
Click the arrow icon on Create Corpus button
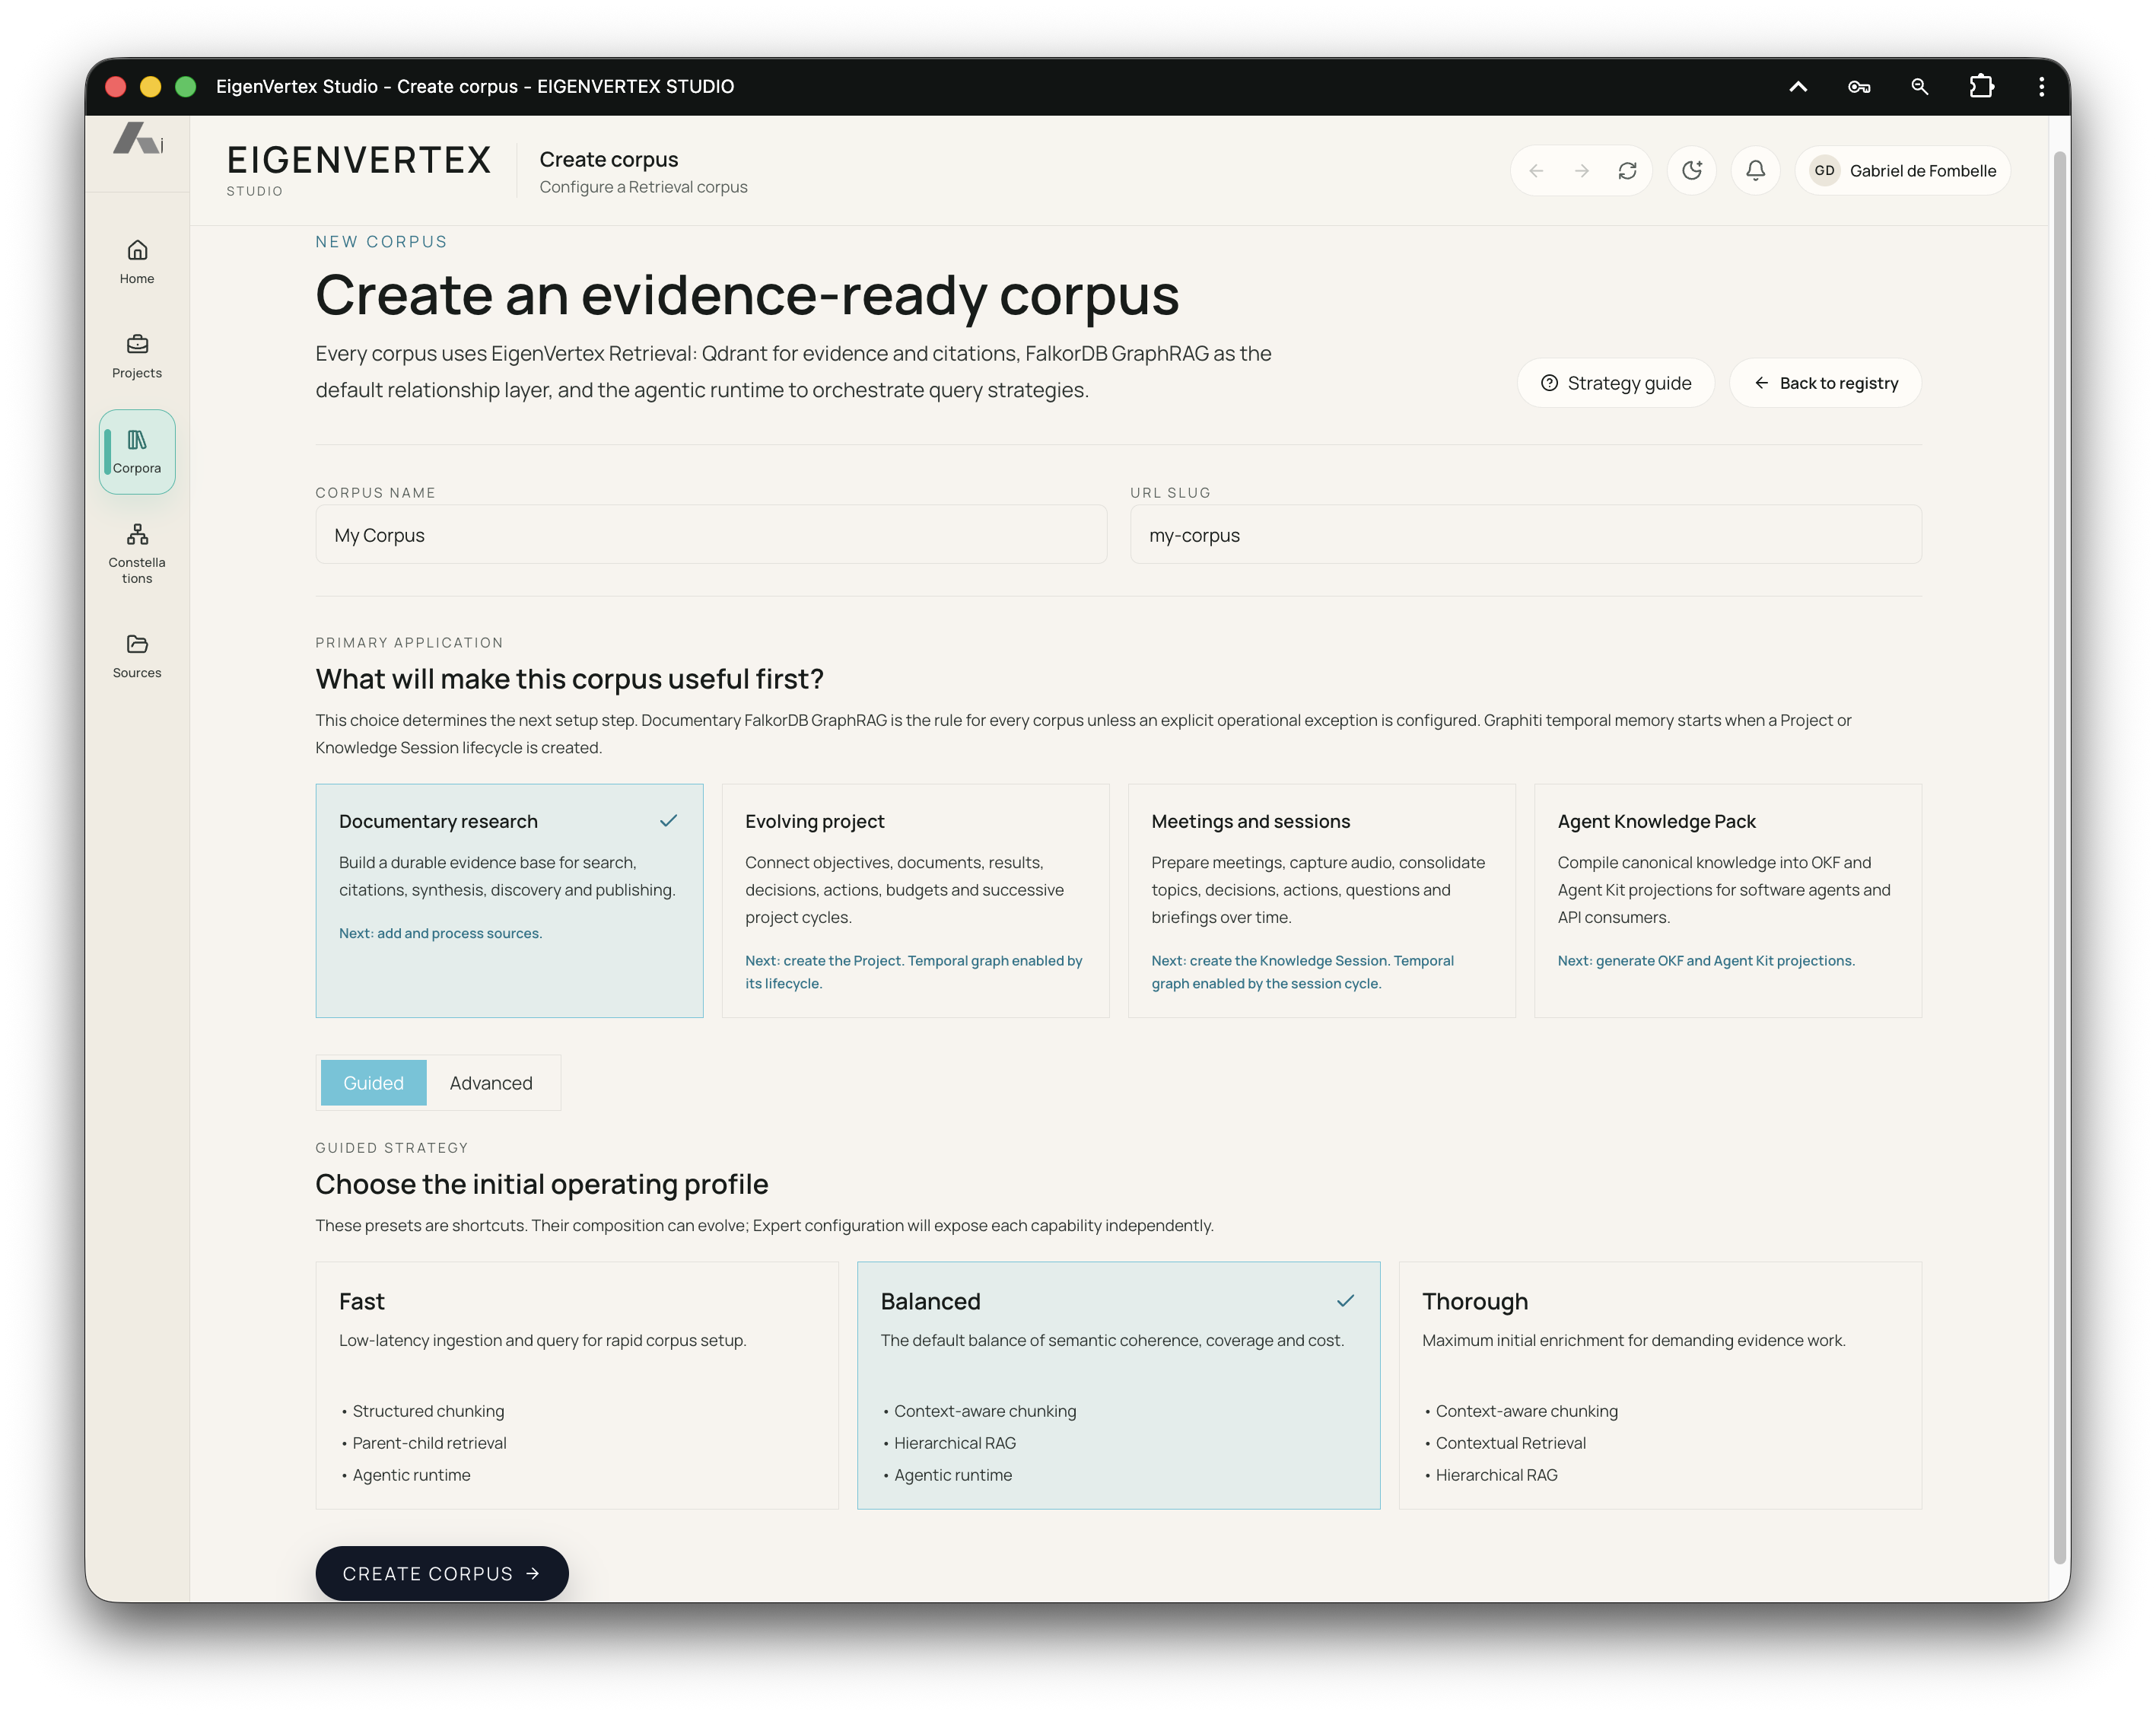point(533,1573)
